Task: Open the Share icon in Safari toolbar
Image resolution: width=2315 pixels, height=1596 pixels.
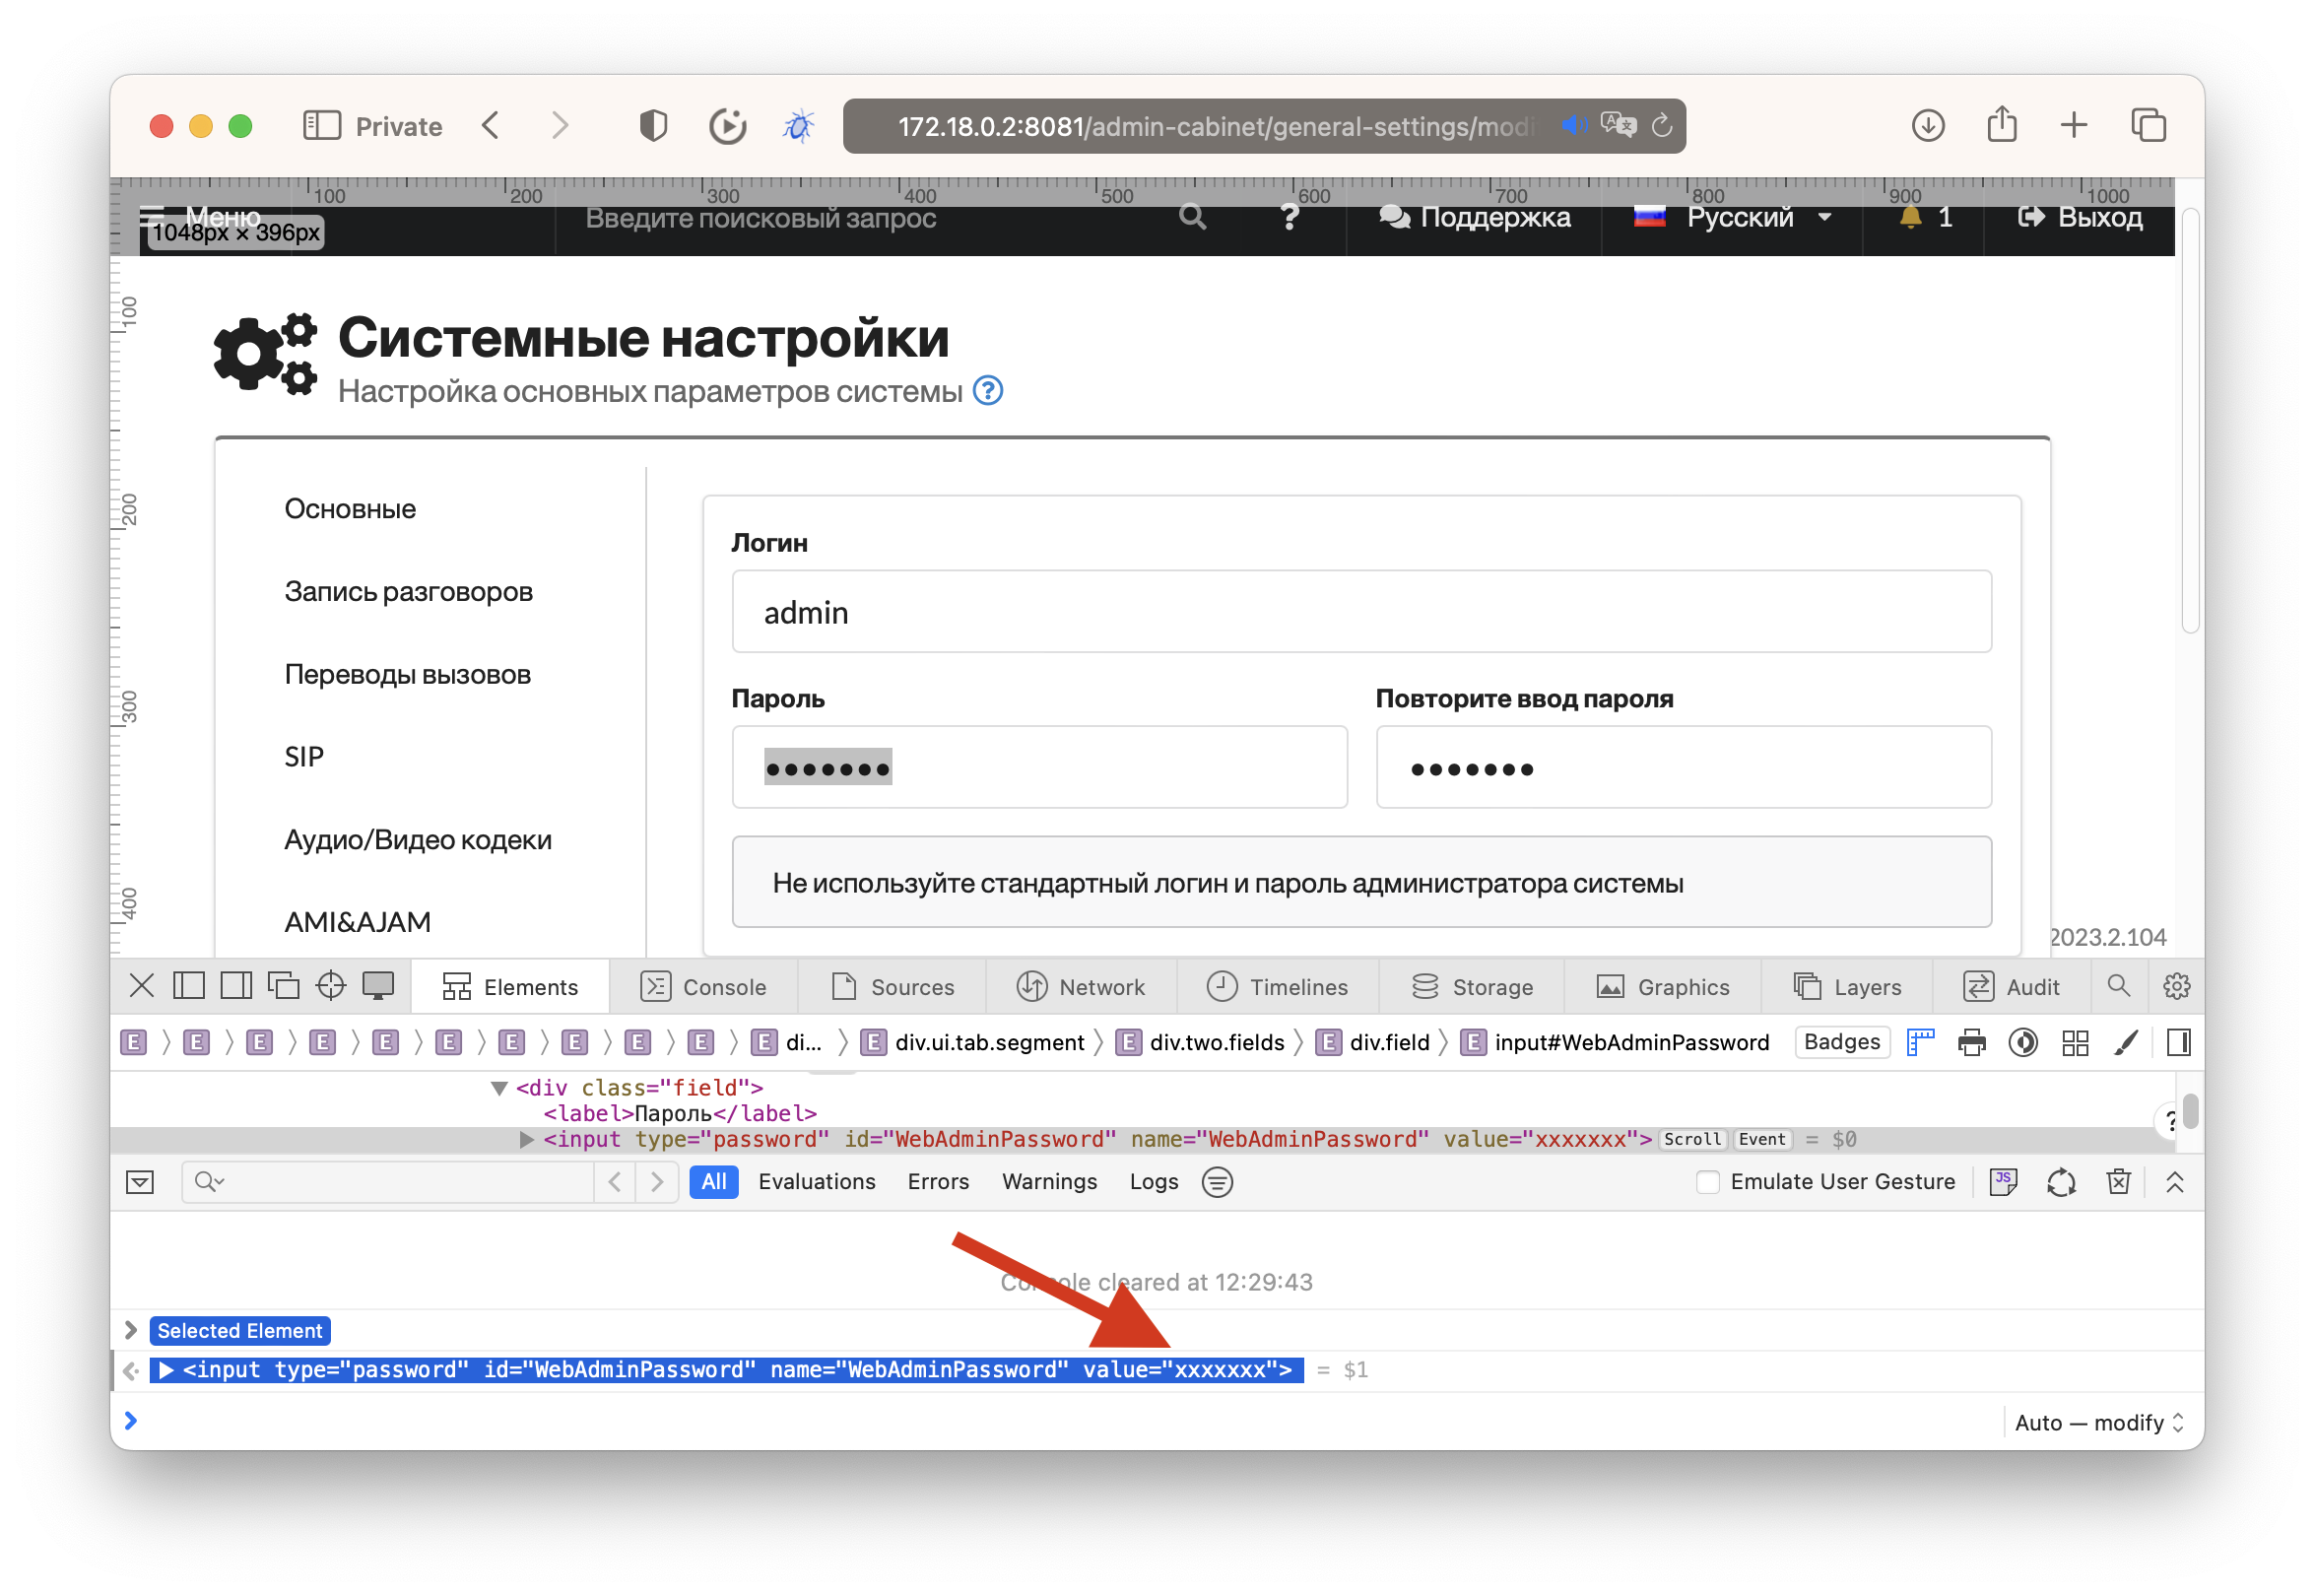Action: (2001, 126)
